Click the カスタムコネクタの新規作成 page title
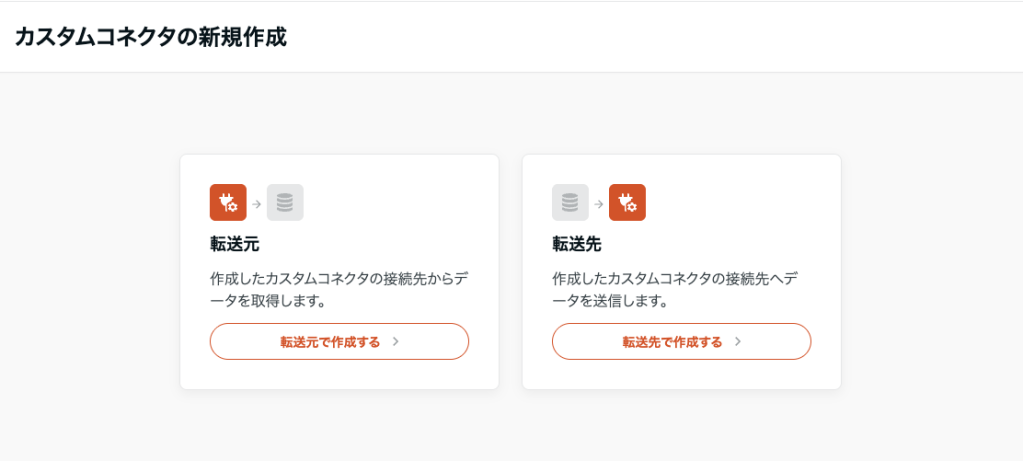The image size is (1023, 461). (x=151, y=38)
